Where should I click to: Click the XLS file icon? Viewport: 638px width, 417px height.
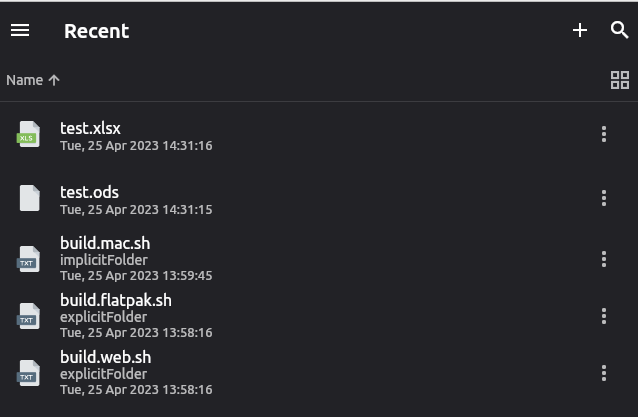tap(28, 134)
